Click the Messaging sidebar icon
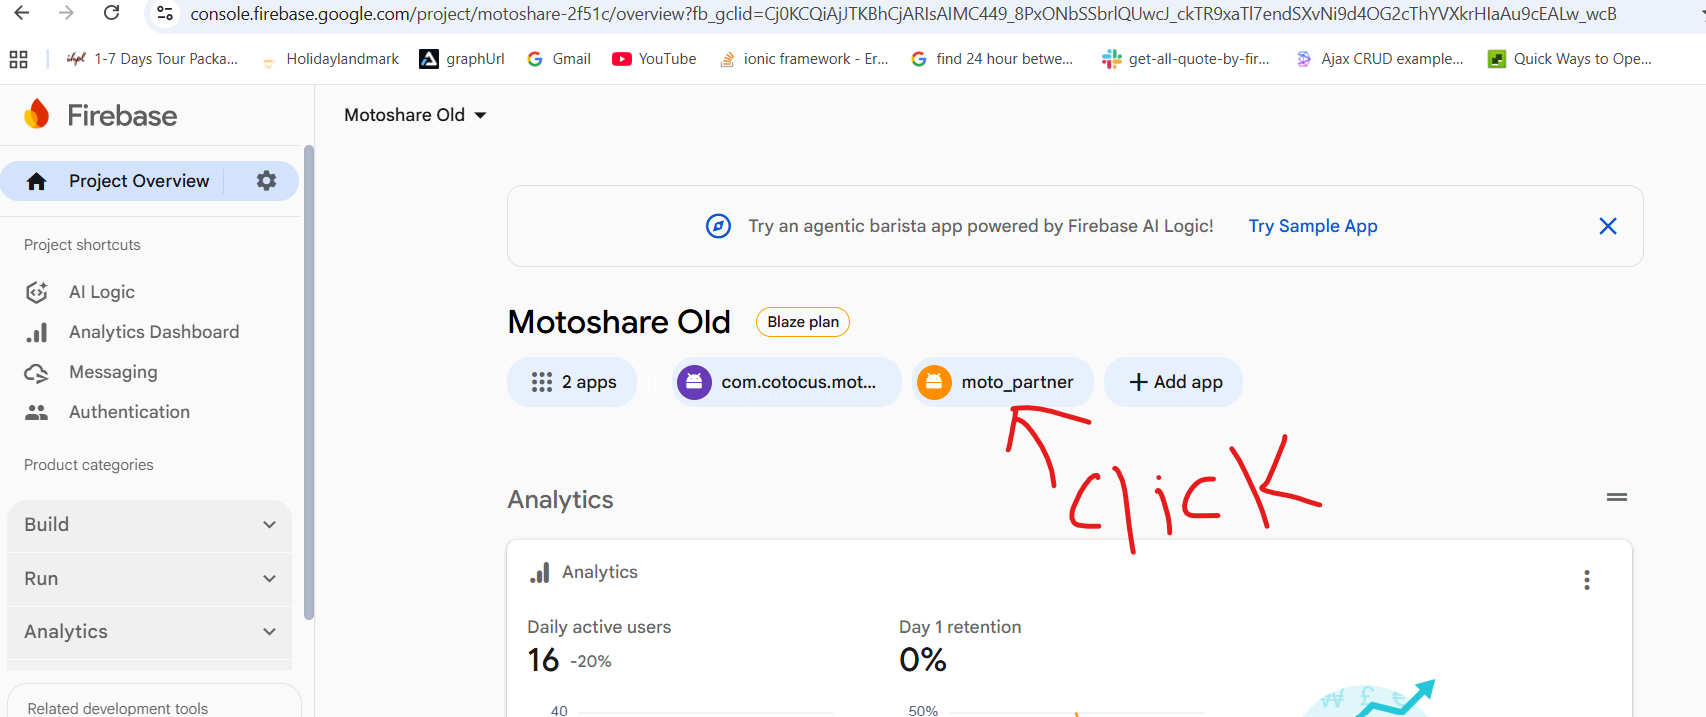This screenshot has height=717, width=1706. pos(37,372)
